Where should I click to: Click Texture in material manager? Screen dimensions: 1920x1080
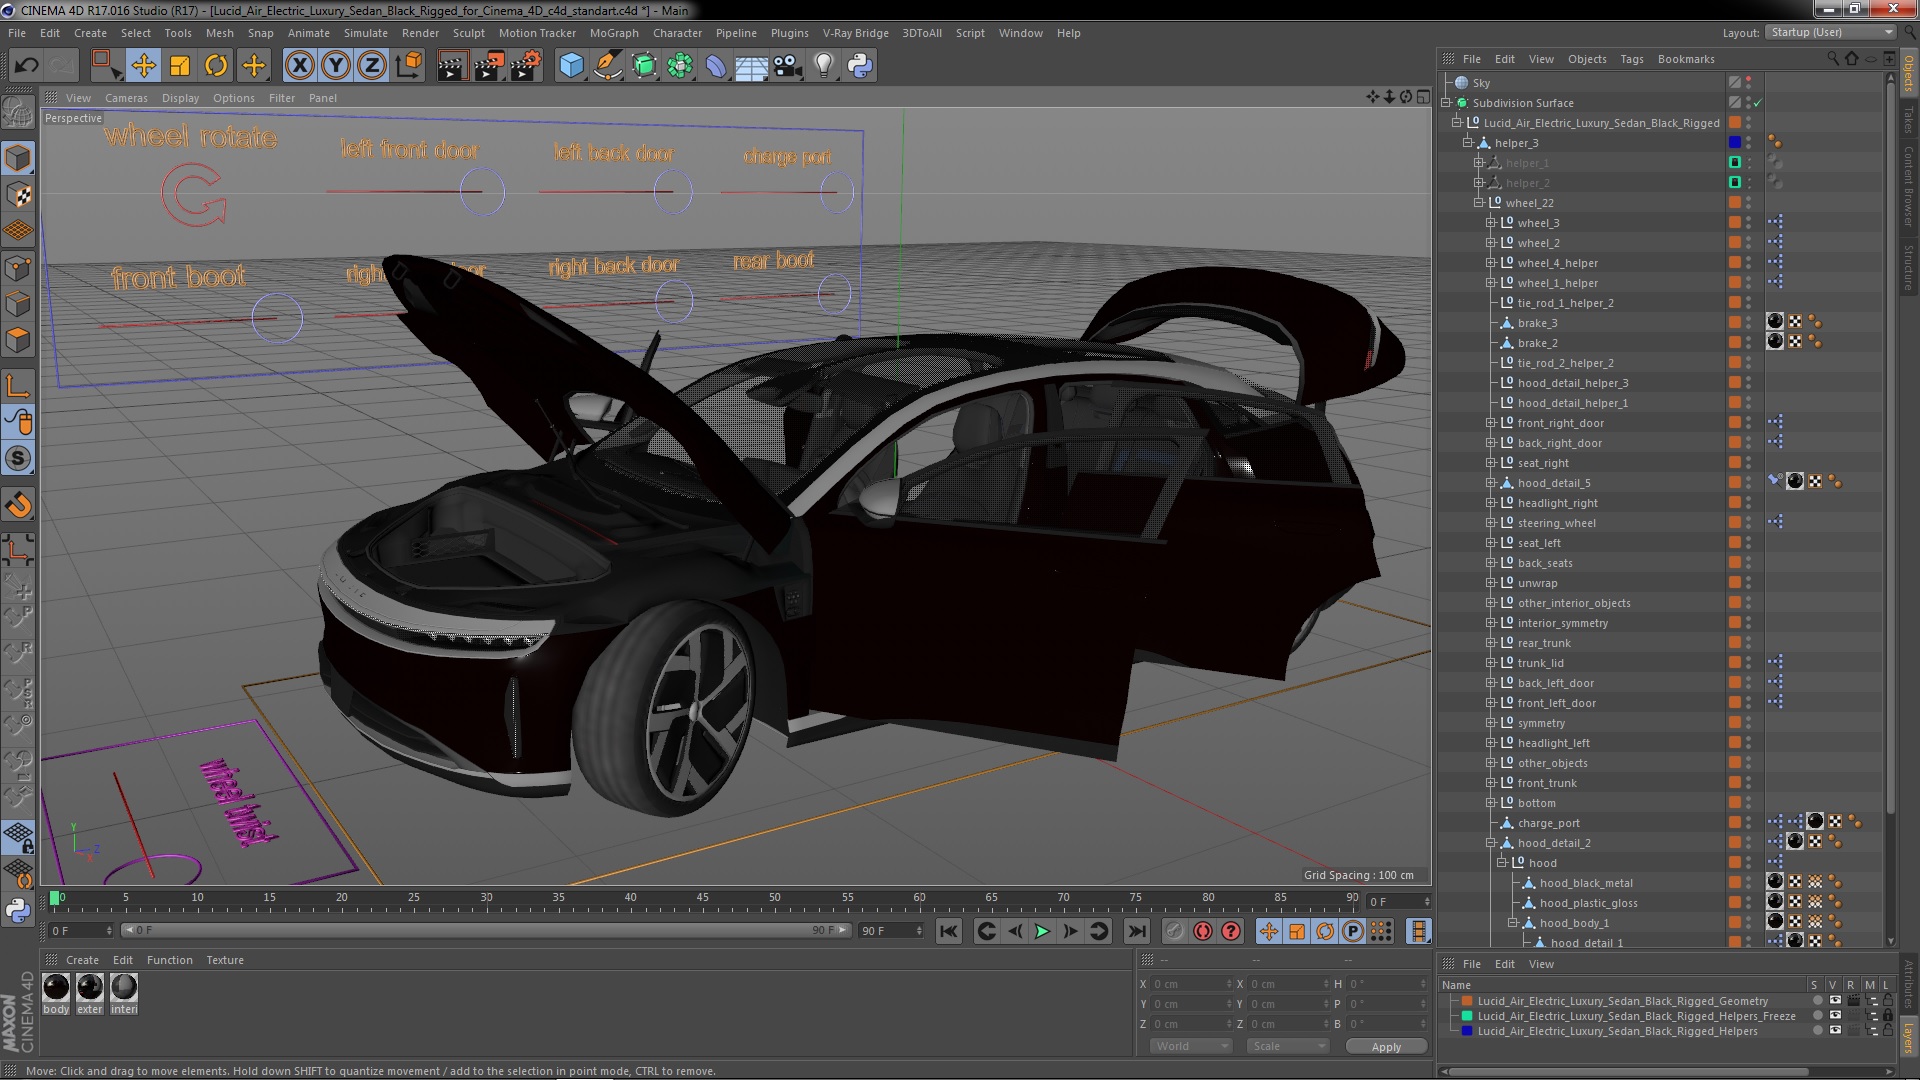pyautogui.click(x=225, y=960)
